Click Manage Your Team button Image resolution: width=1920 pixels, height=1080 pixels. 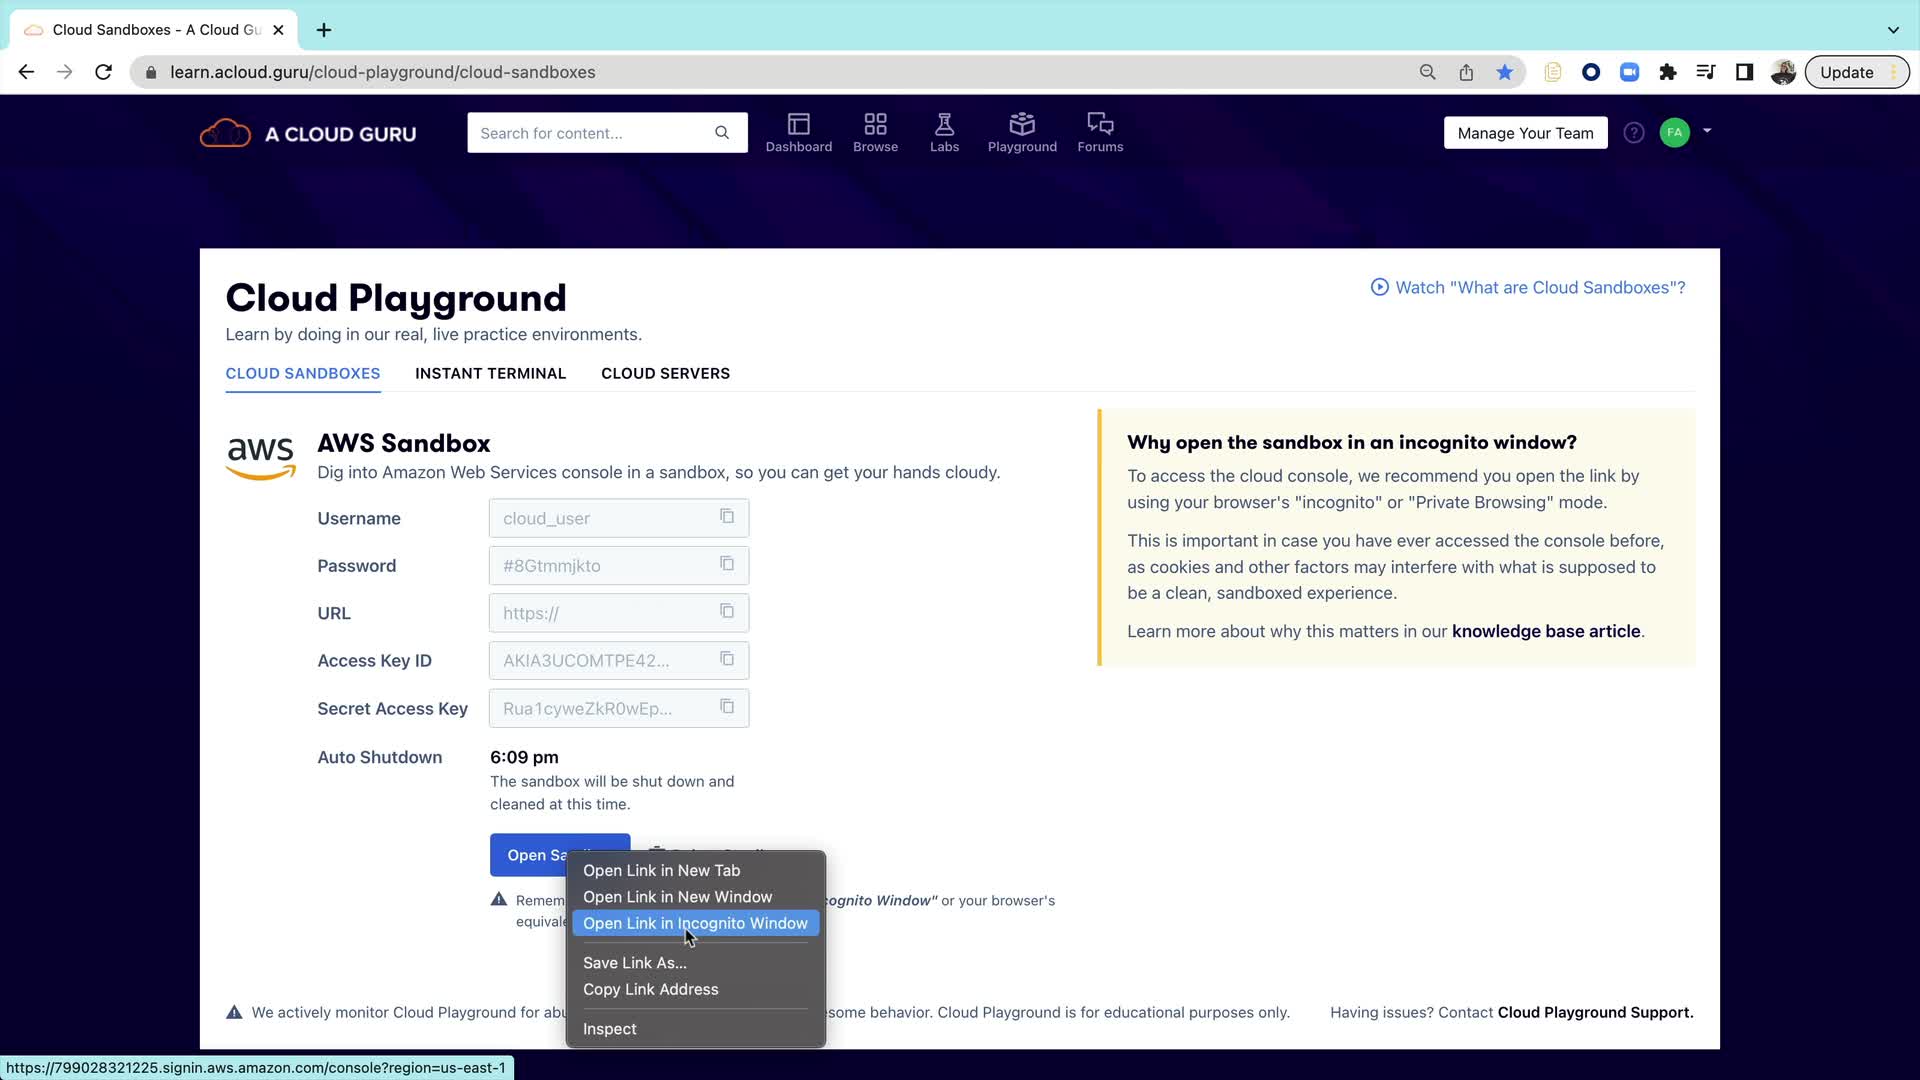(x=1525, y=133)
